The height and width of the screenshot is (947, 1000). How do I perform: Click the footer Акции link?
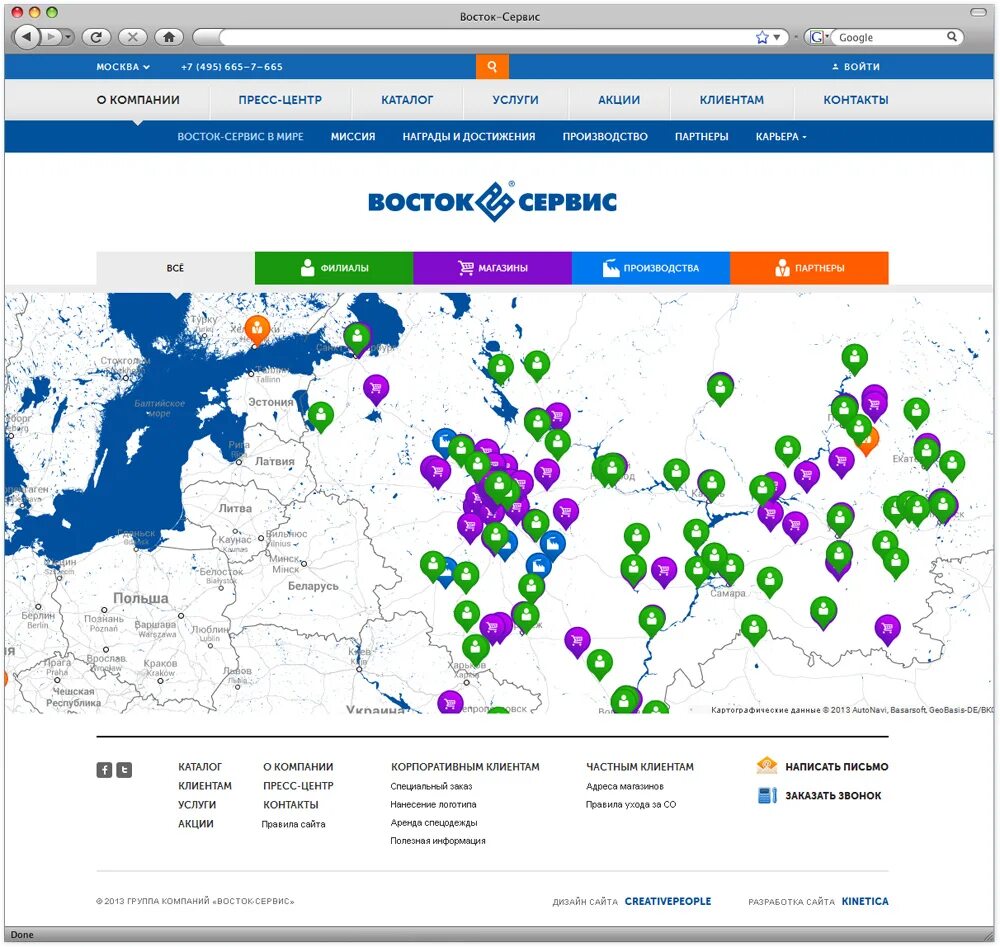(195, 824)
